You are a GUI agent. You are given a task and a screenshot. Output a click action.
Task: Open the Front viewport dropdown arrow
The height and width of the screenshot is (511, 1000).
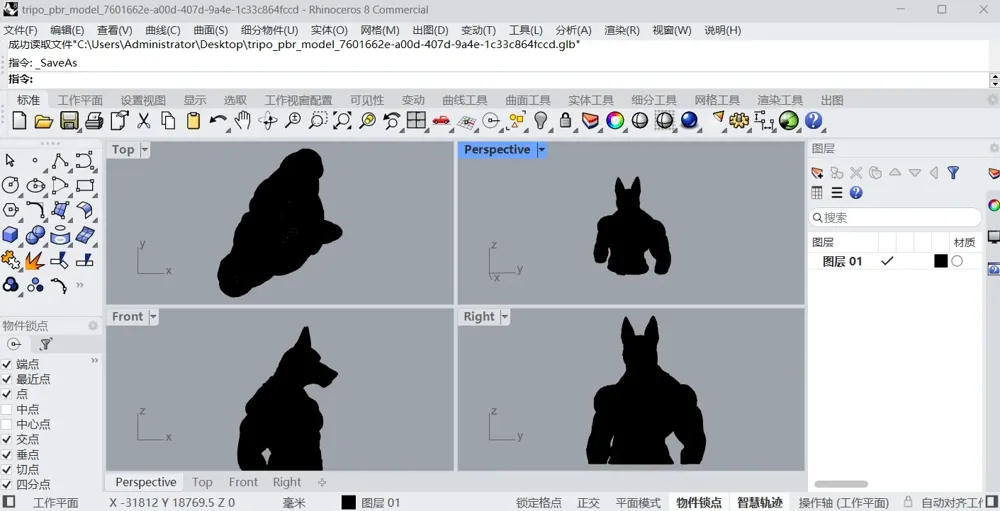click(x=153, y=317)
